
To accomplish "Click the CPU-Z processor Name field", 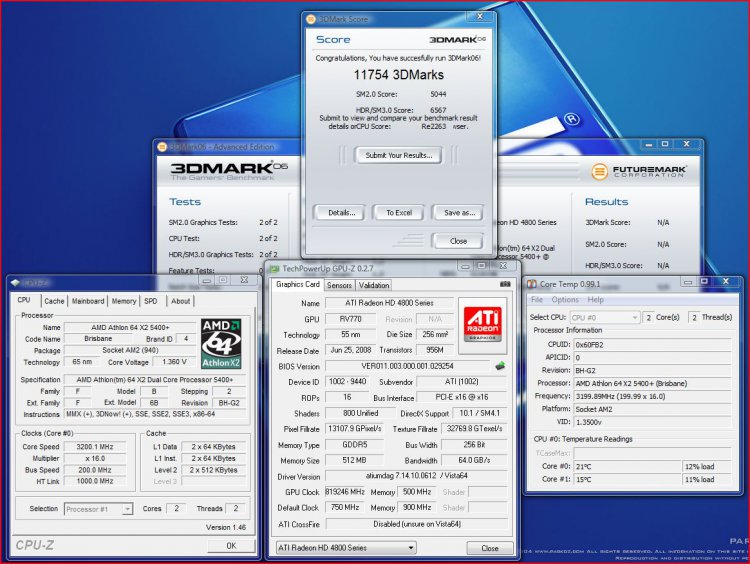I will pos(130,327).
